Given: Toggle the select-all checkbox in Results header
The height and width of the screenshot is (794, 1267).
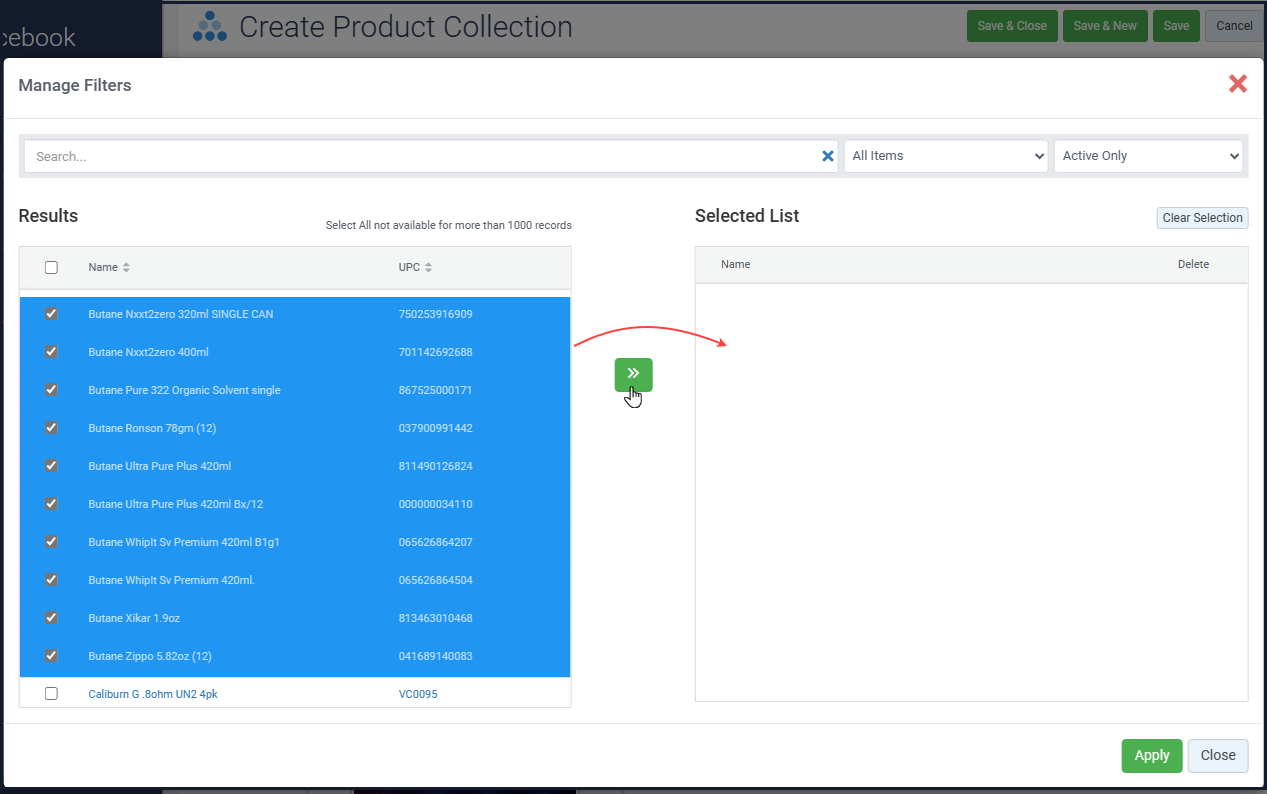Looking at the screenshot, I should pos(51,267).
